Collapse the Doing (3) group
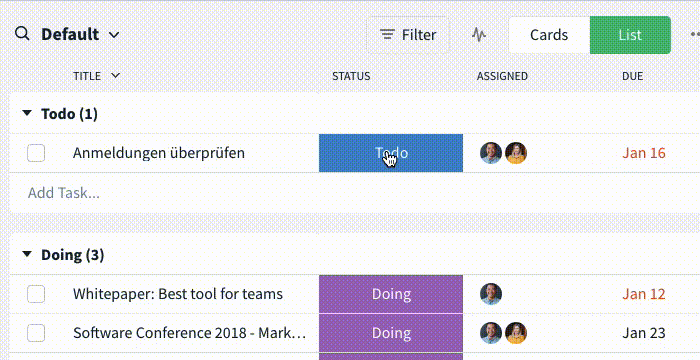The height and width of the screenshot is (360, 700). pyautogui.click(x=27, y=254)
